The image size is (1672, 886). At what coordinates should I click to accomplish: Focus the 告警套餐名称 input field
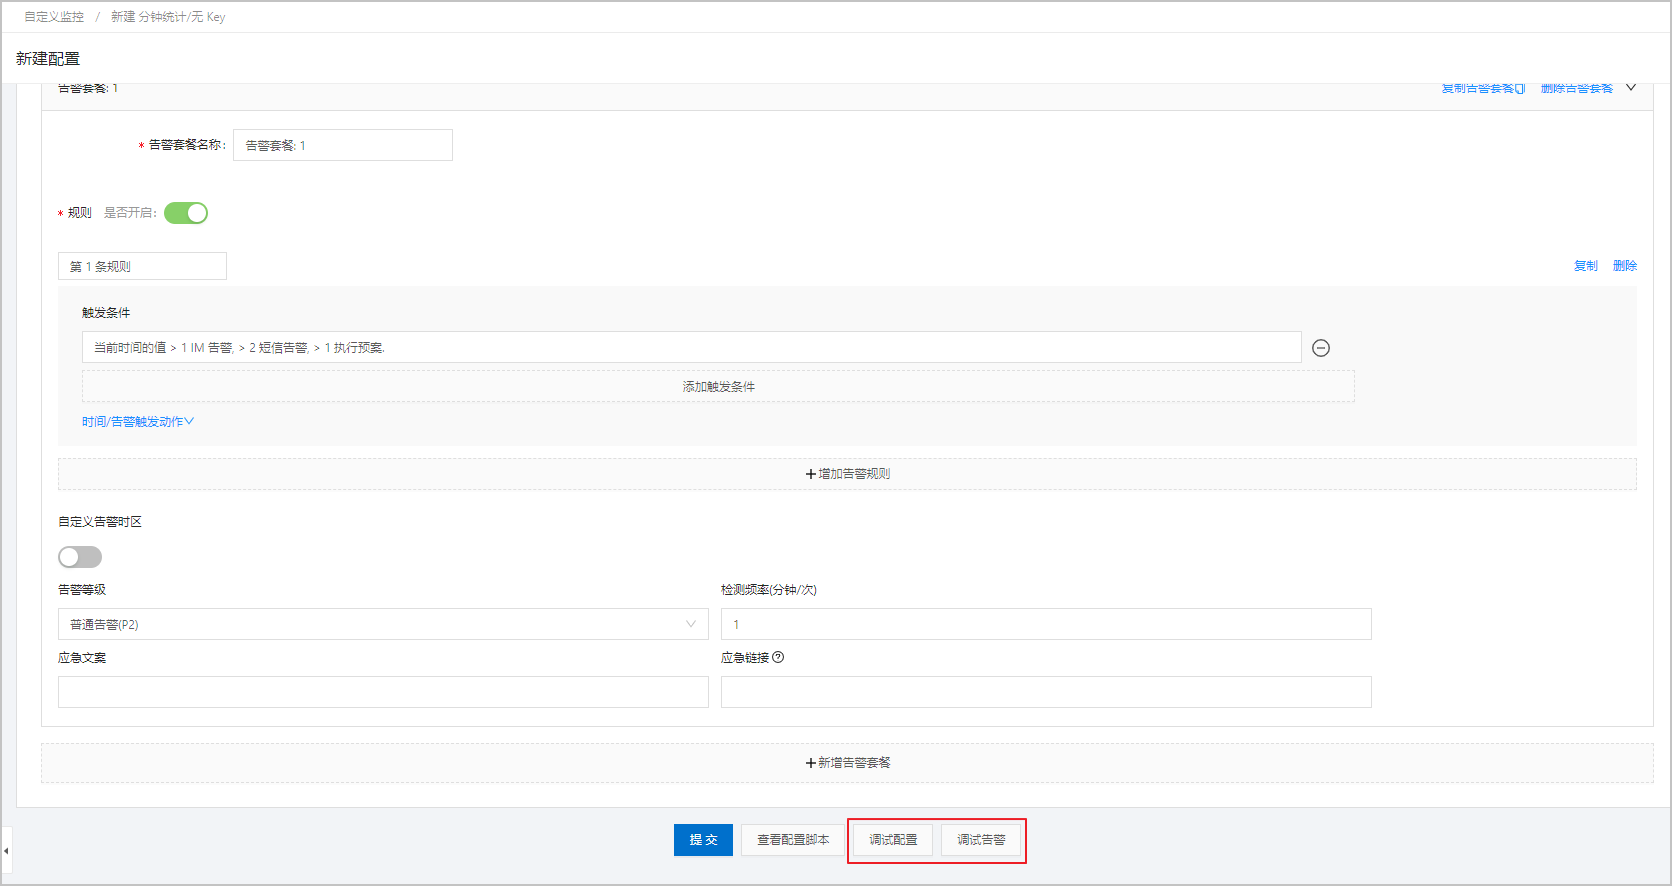343,145
